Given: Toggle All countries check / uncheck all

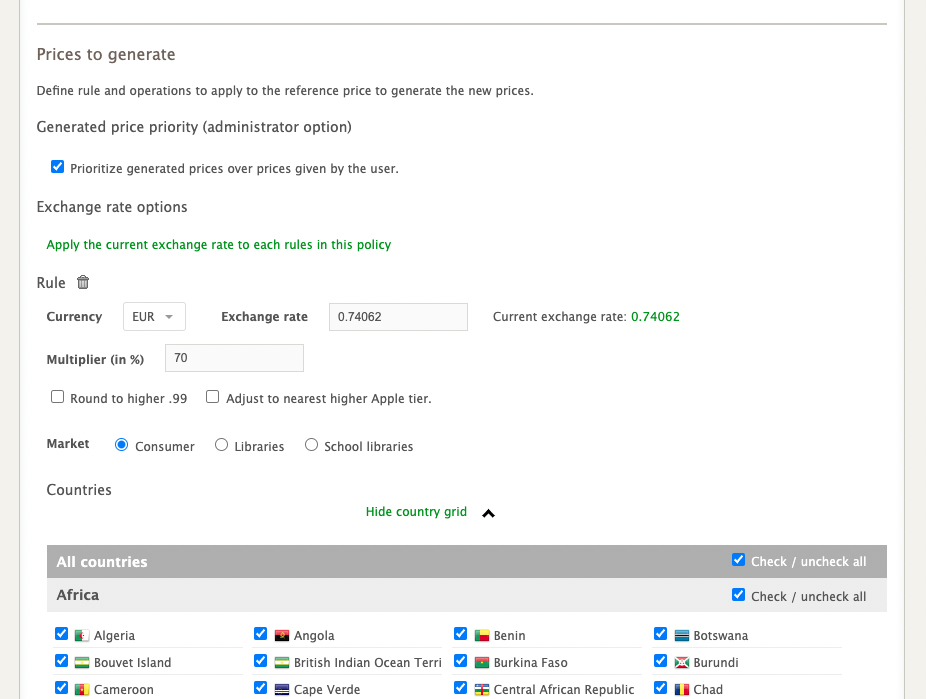Looking at the screenshot, I should (739, 560).
